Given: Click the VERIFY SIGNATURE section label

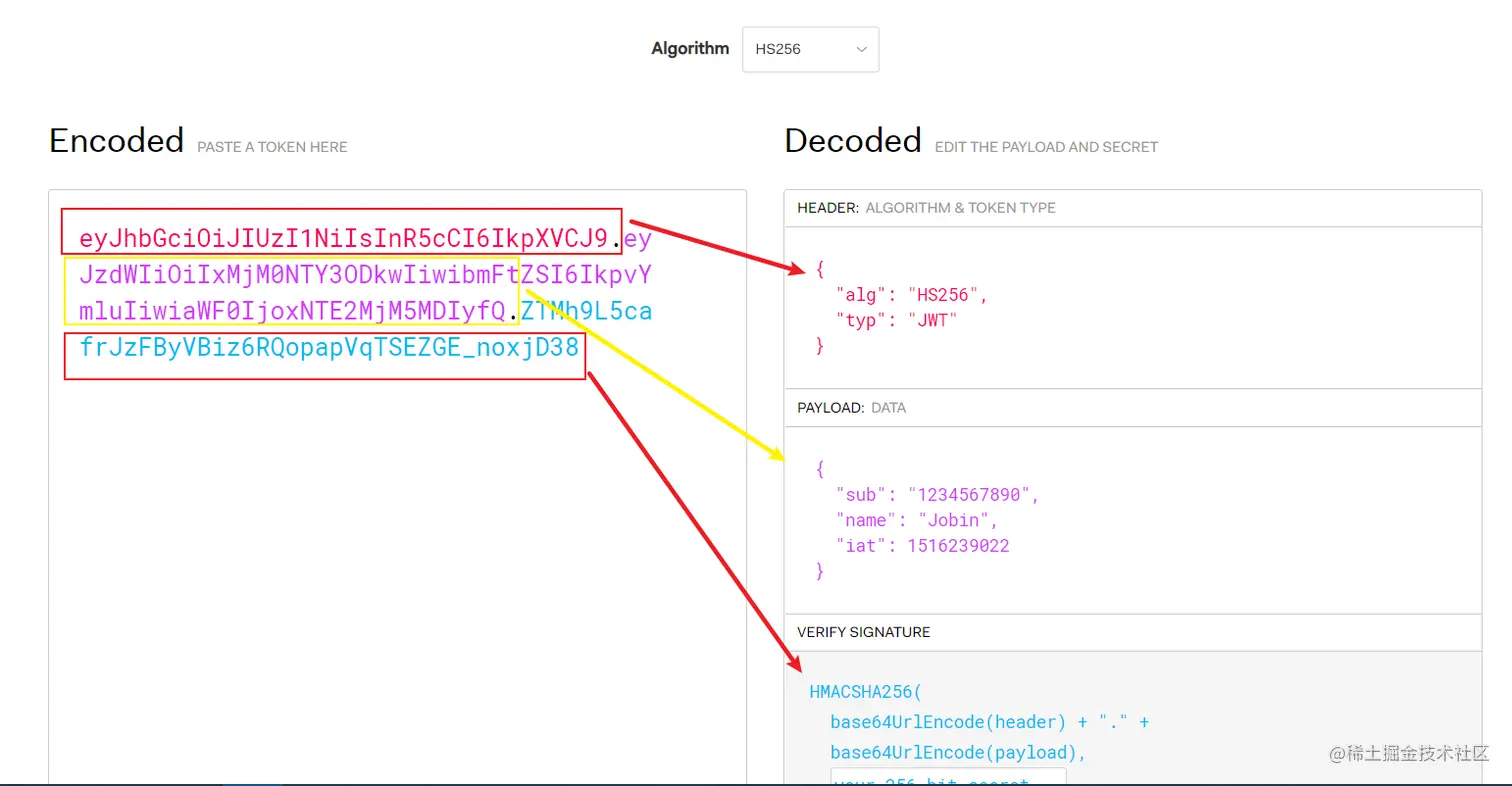Looking at the screenshot, I should (864, 632).
